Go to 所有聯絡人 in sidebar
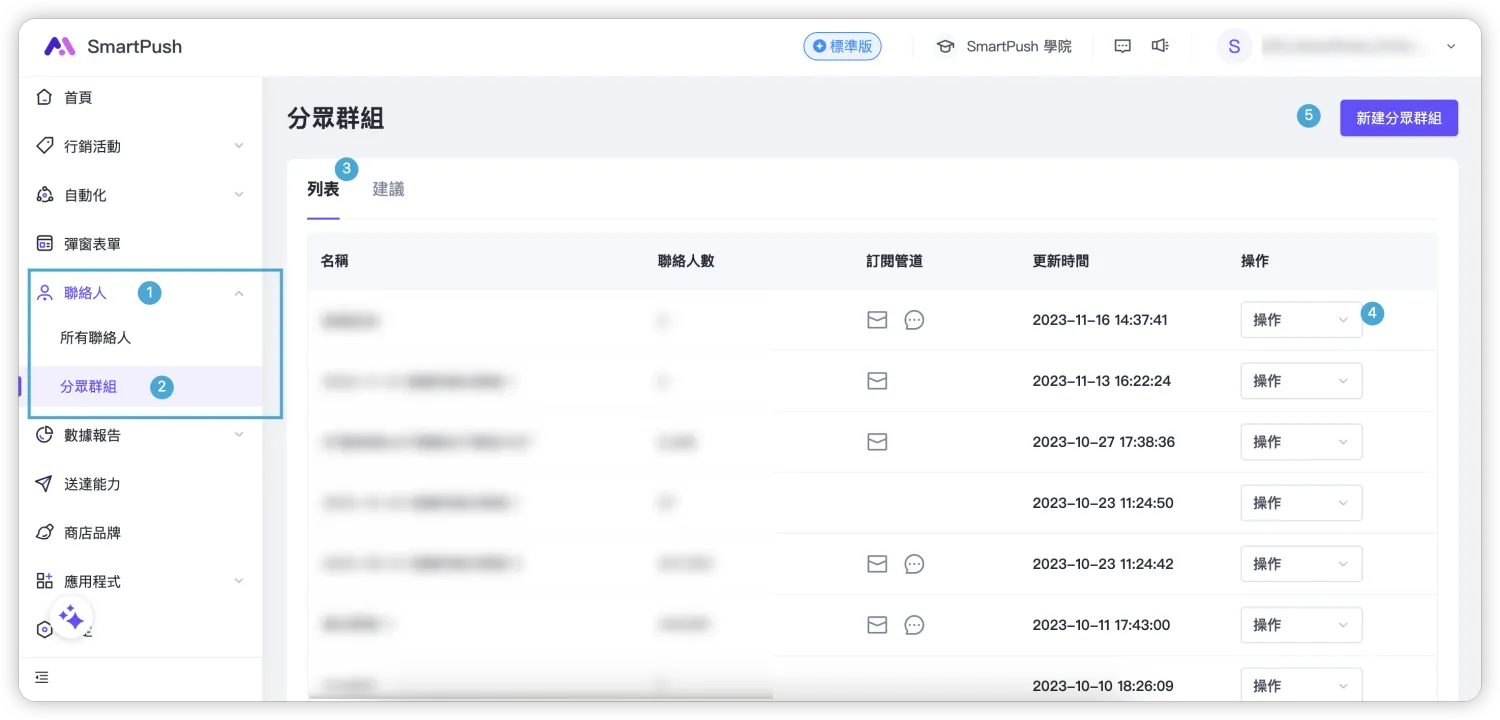The image size is (1500, 720). coord(96,338)
